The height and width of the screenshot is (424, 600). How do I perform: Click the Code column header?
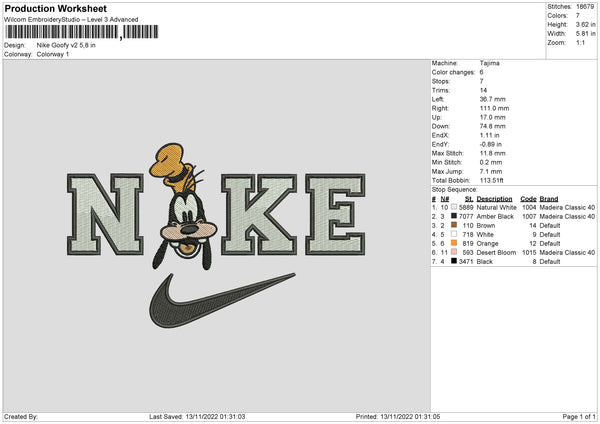528,199
